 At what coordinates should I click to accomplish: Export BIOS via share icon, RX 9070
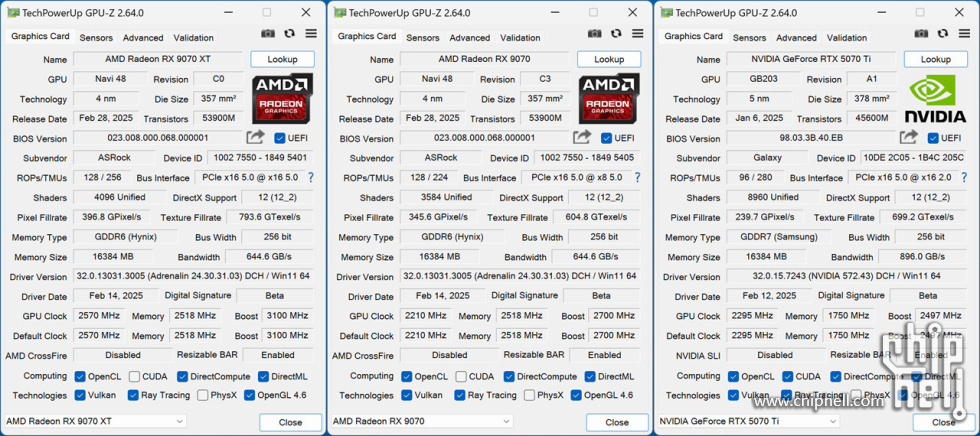582,137
